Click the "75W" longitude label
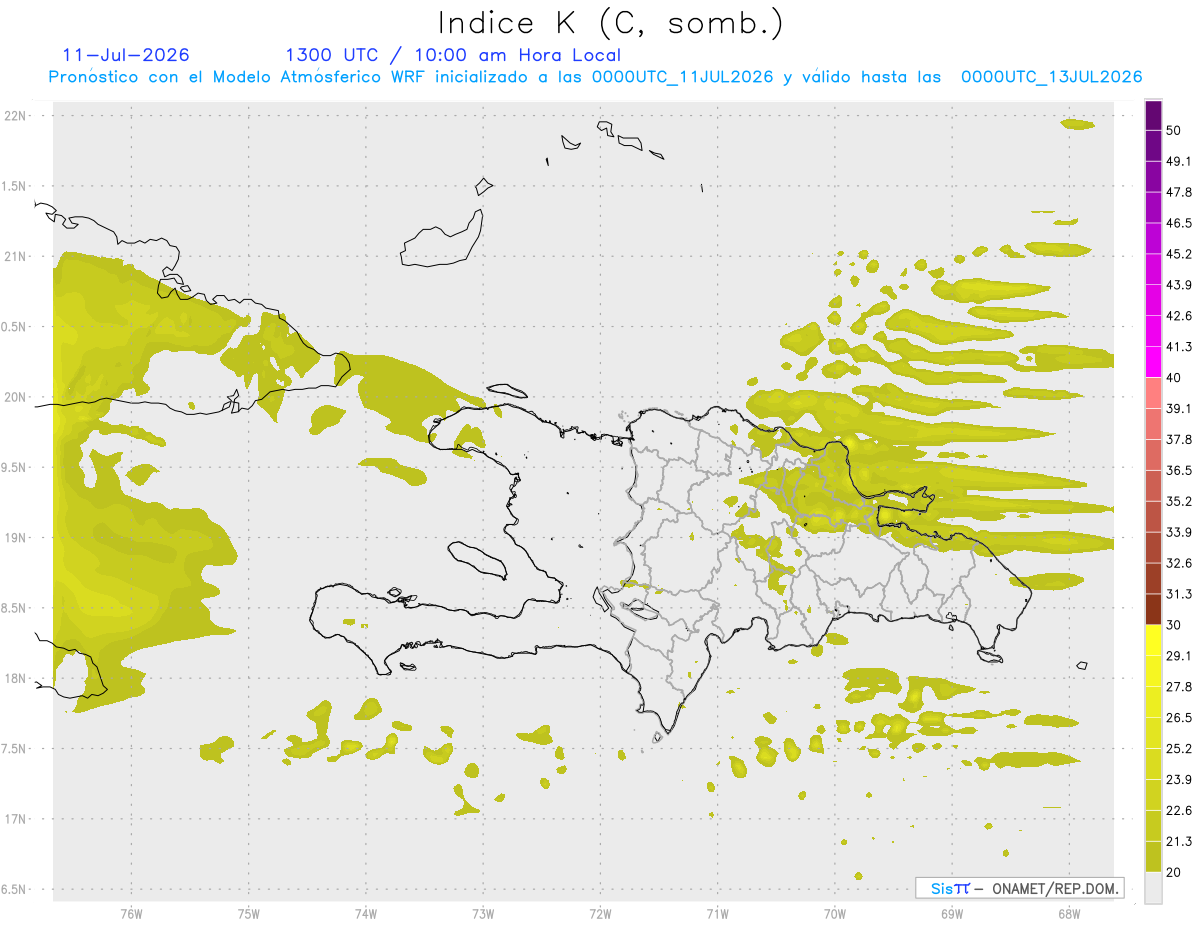Image resolution: width=1200 pixels, height=927 pixels. (x=248, y=914)
